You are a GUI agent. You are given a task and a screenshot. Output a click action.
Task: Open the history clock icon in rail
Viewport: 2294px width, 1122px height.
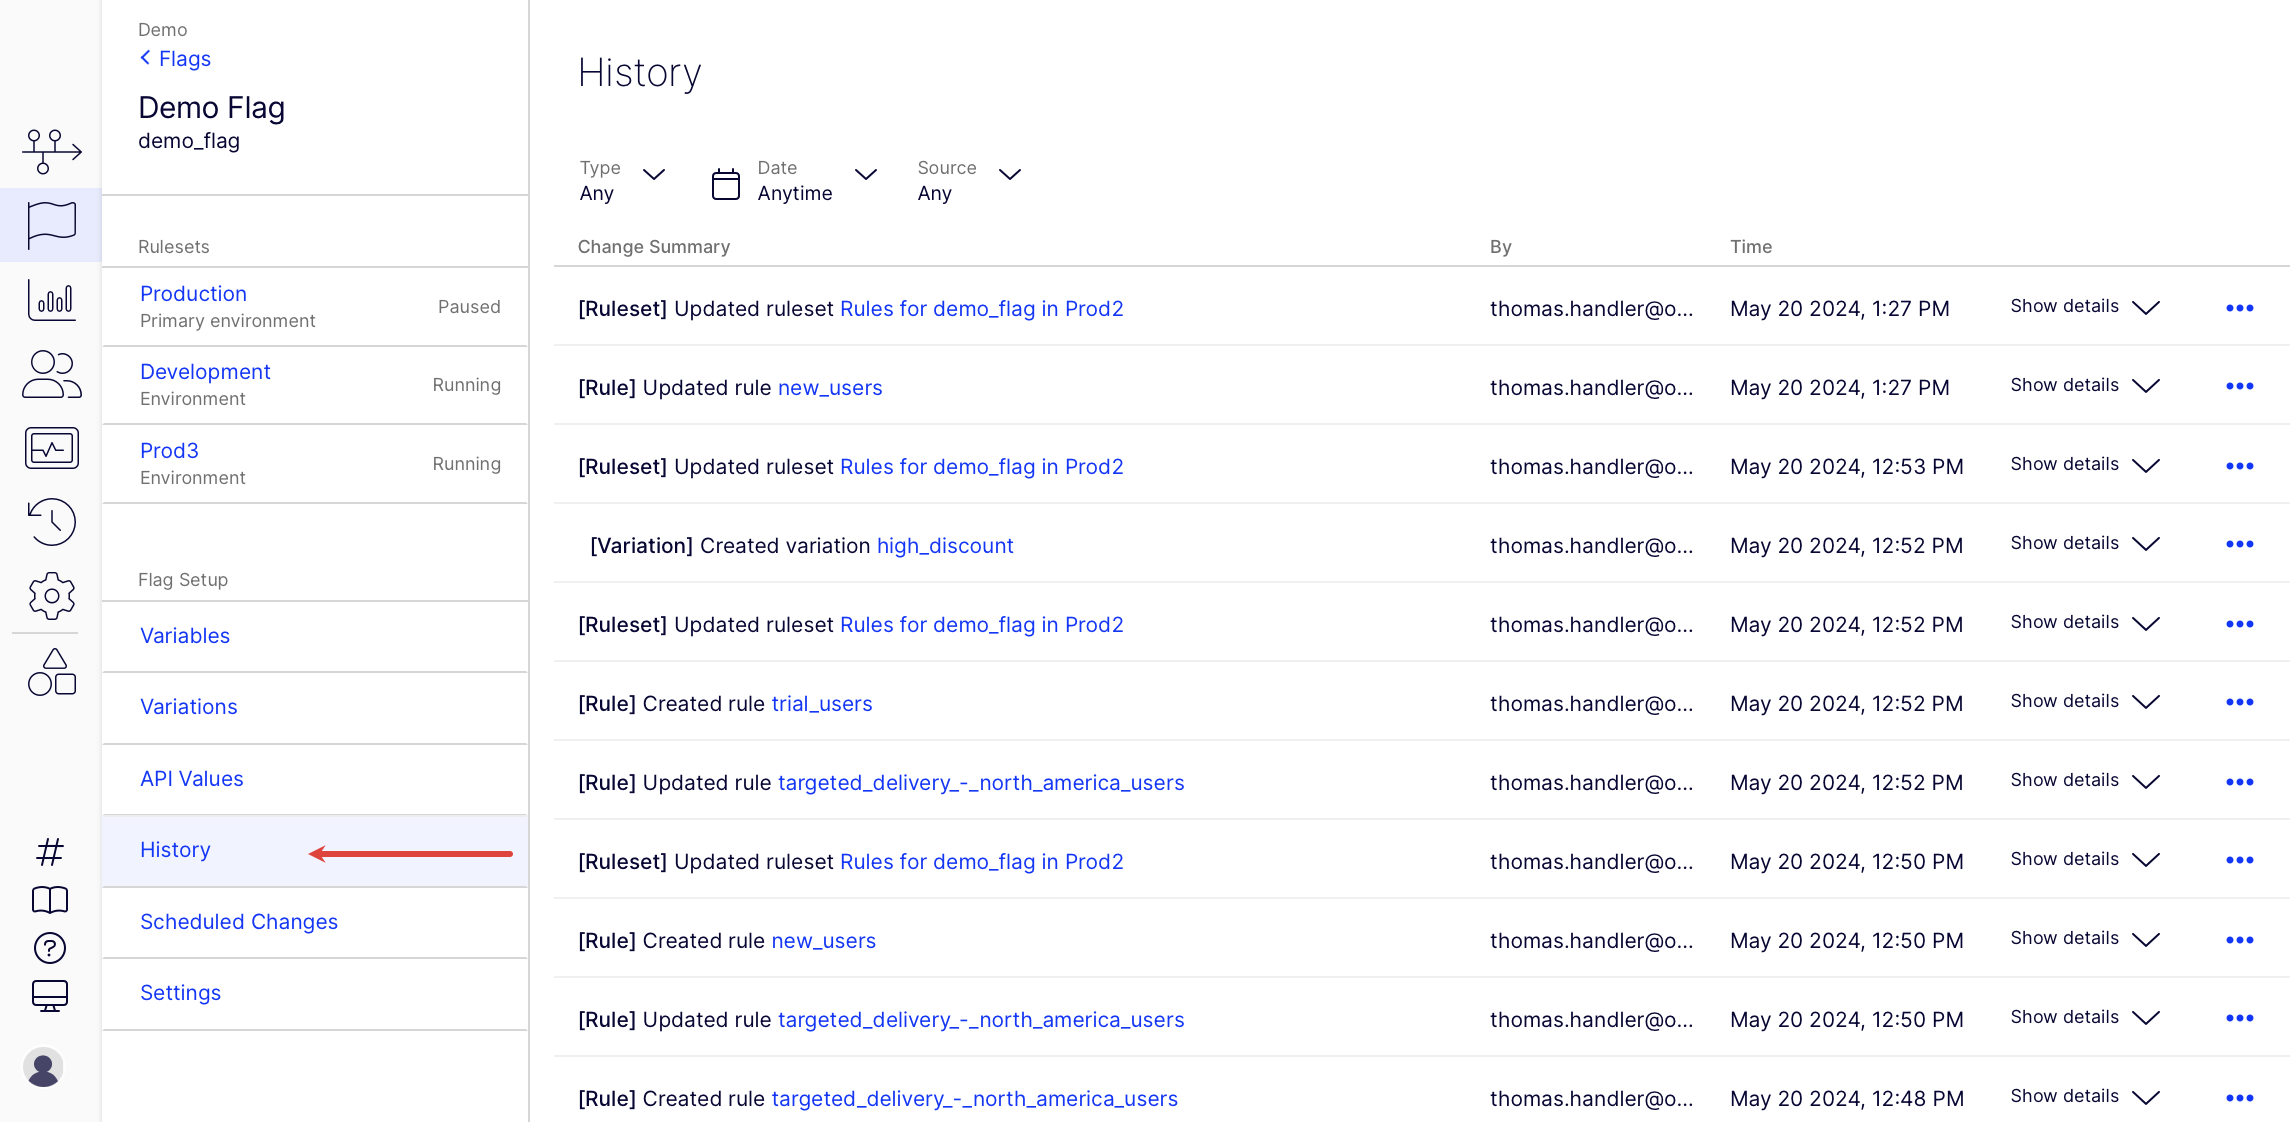point(51,522)
